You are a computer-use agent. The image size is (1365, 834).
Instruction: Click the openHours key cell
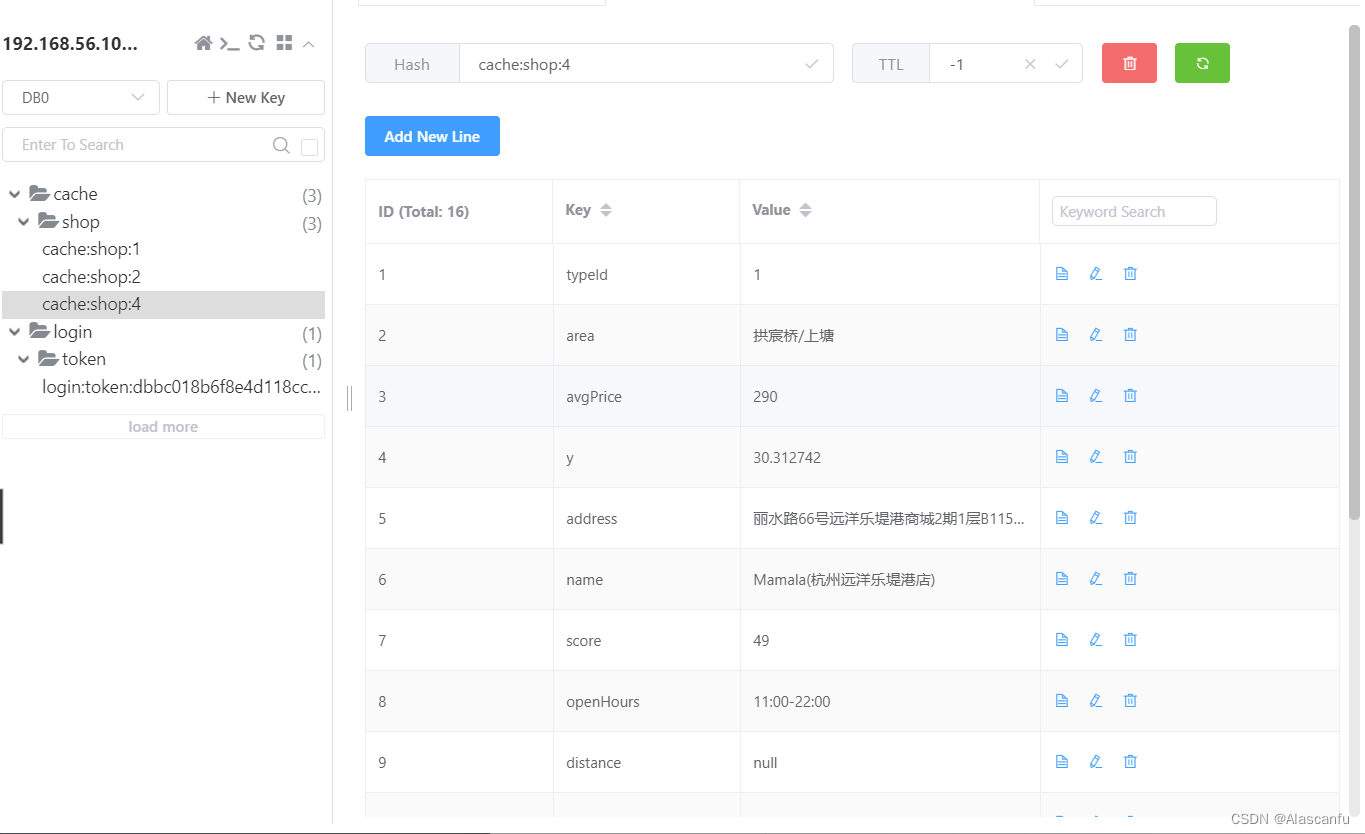point(646,702)
